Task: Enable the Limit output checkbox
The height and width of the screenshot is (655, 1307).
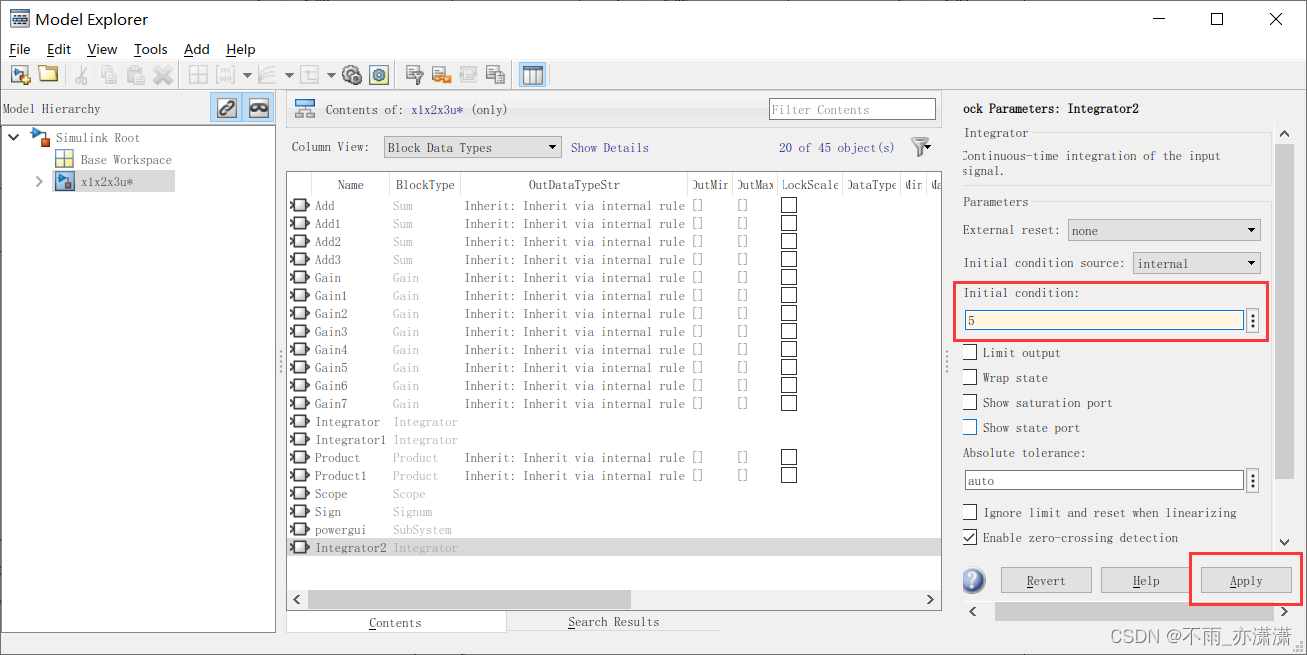Action: click(x=969, y=352)
